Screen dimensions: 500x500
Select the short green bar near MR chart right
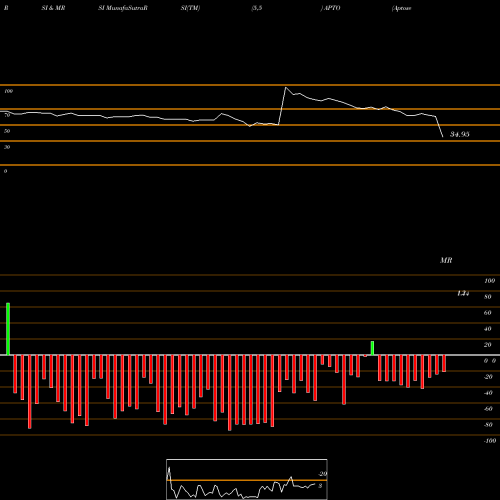point(372,348)
